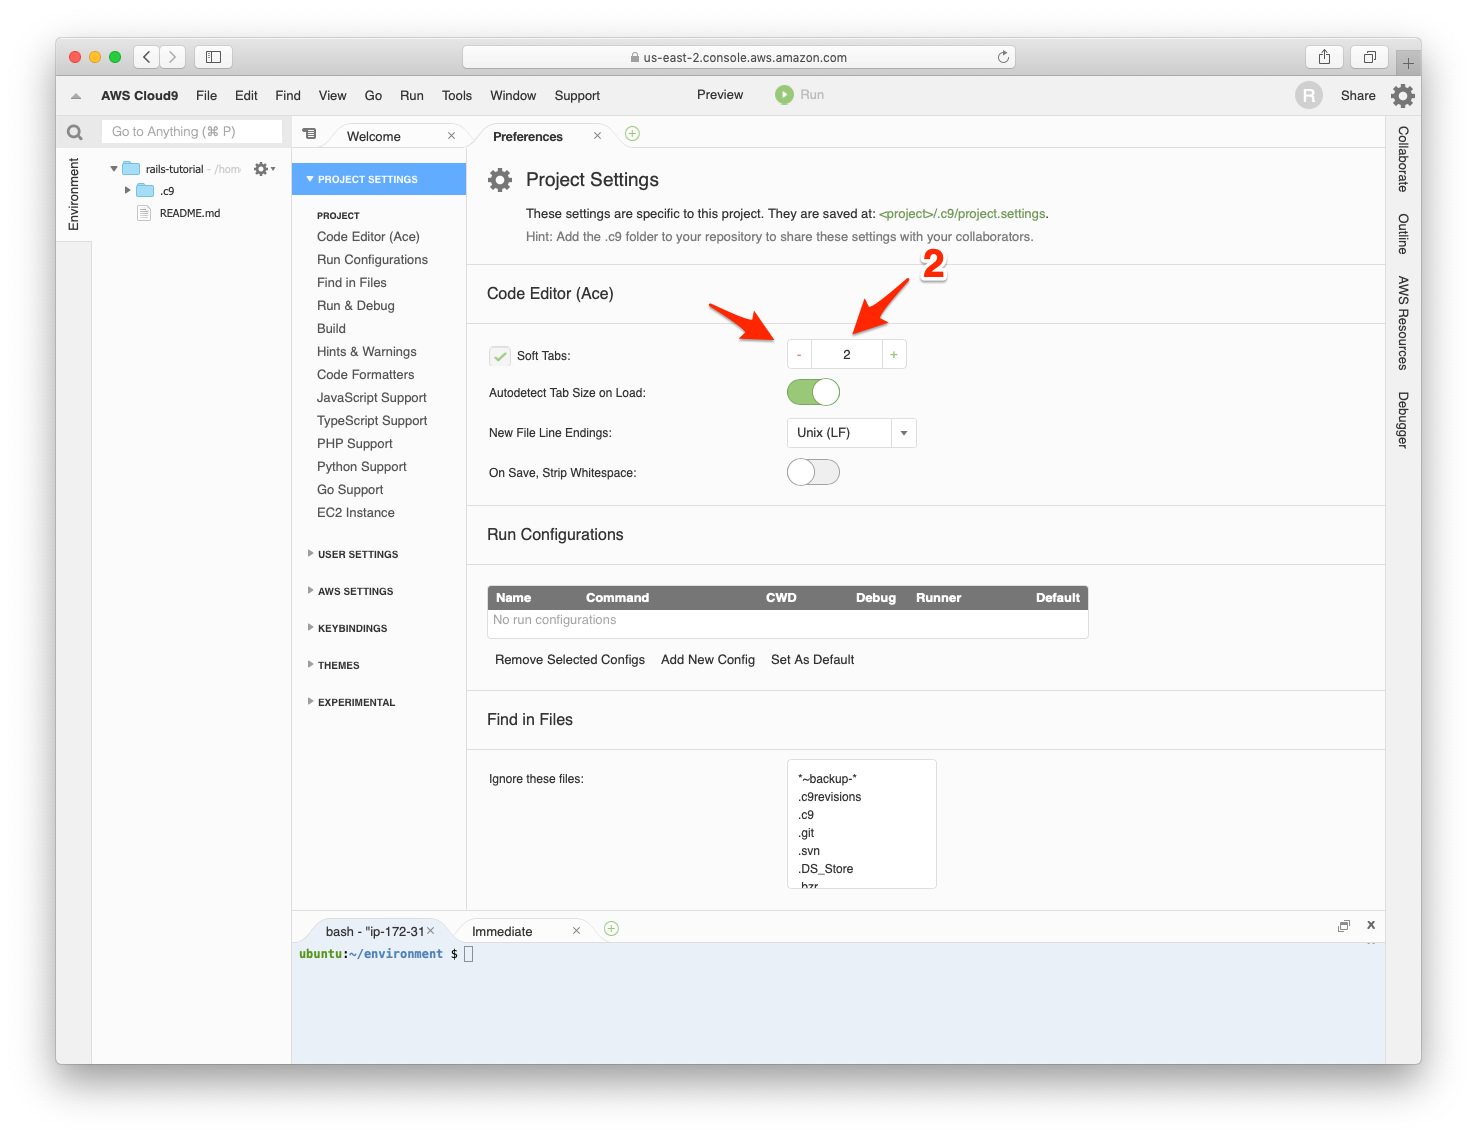Click the Share button

tap(1358, 96)
